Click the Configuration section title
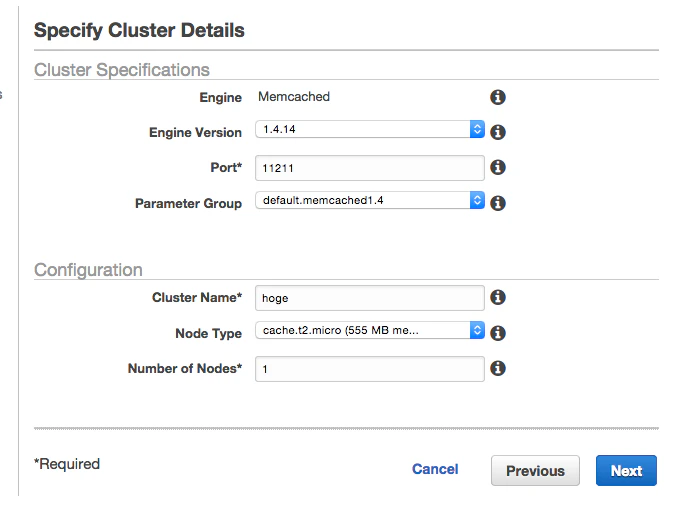 pos(88,270)
